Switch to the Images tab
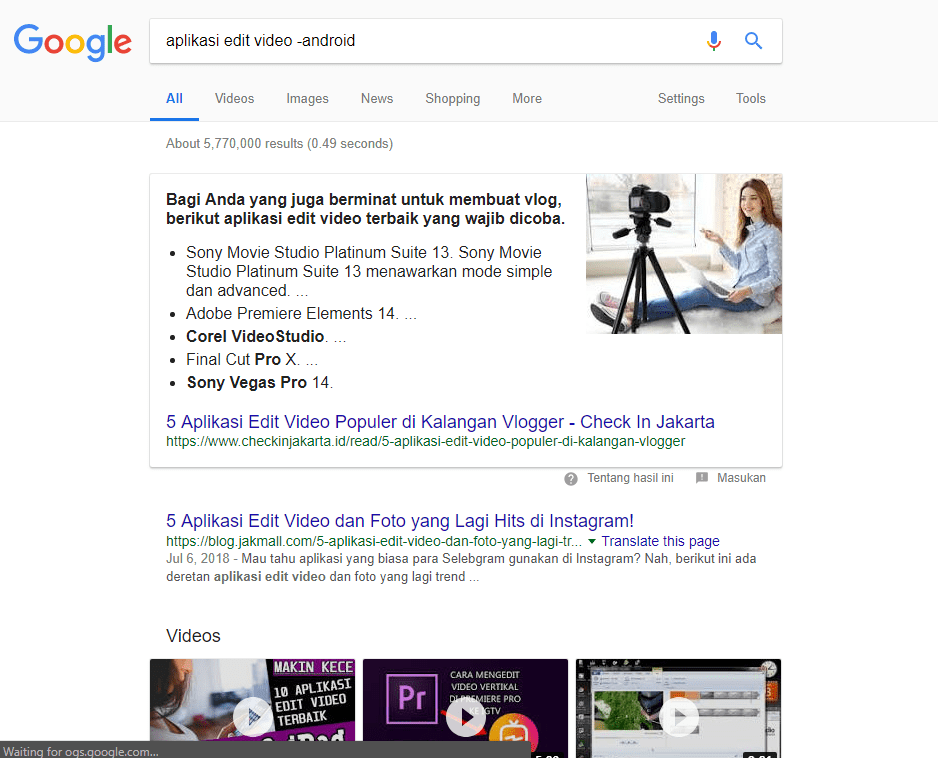This screenshot has width=938, height=758. click(307, 99)
